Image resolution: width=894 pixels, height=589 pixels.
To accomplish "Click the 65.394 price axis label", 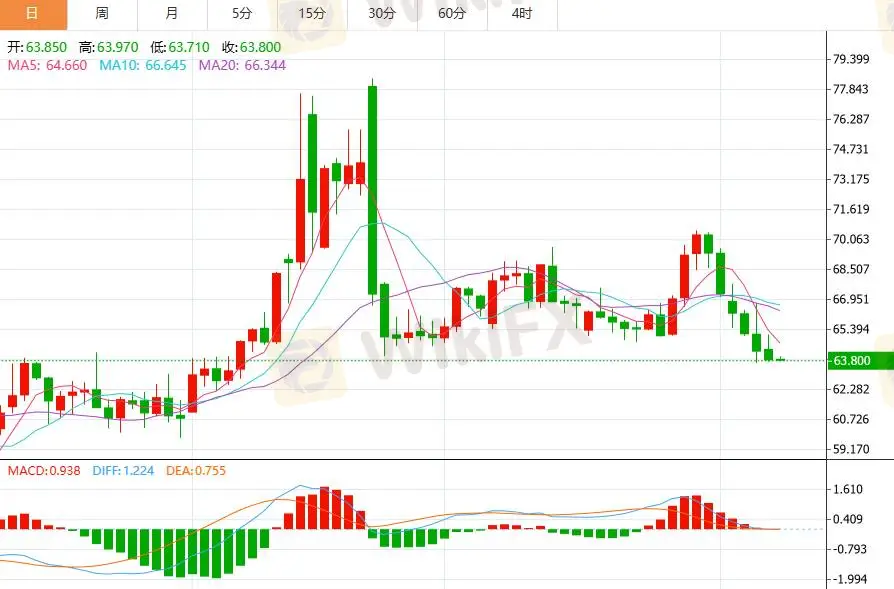I will [851, 330].
